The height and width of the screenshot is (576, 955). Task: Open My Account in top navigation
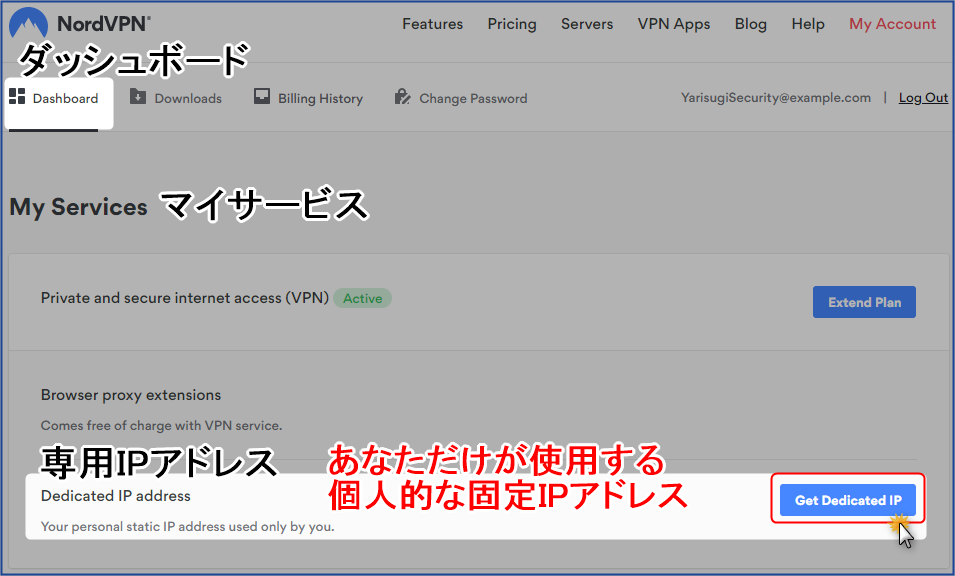892,24
